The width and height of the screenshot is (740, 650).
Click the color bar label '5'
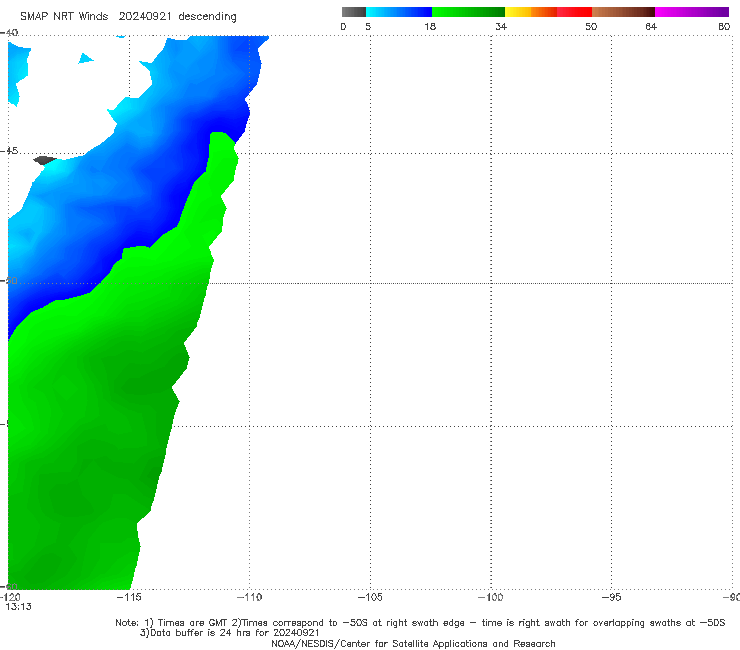click(x=368, y=26)
